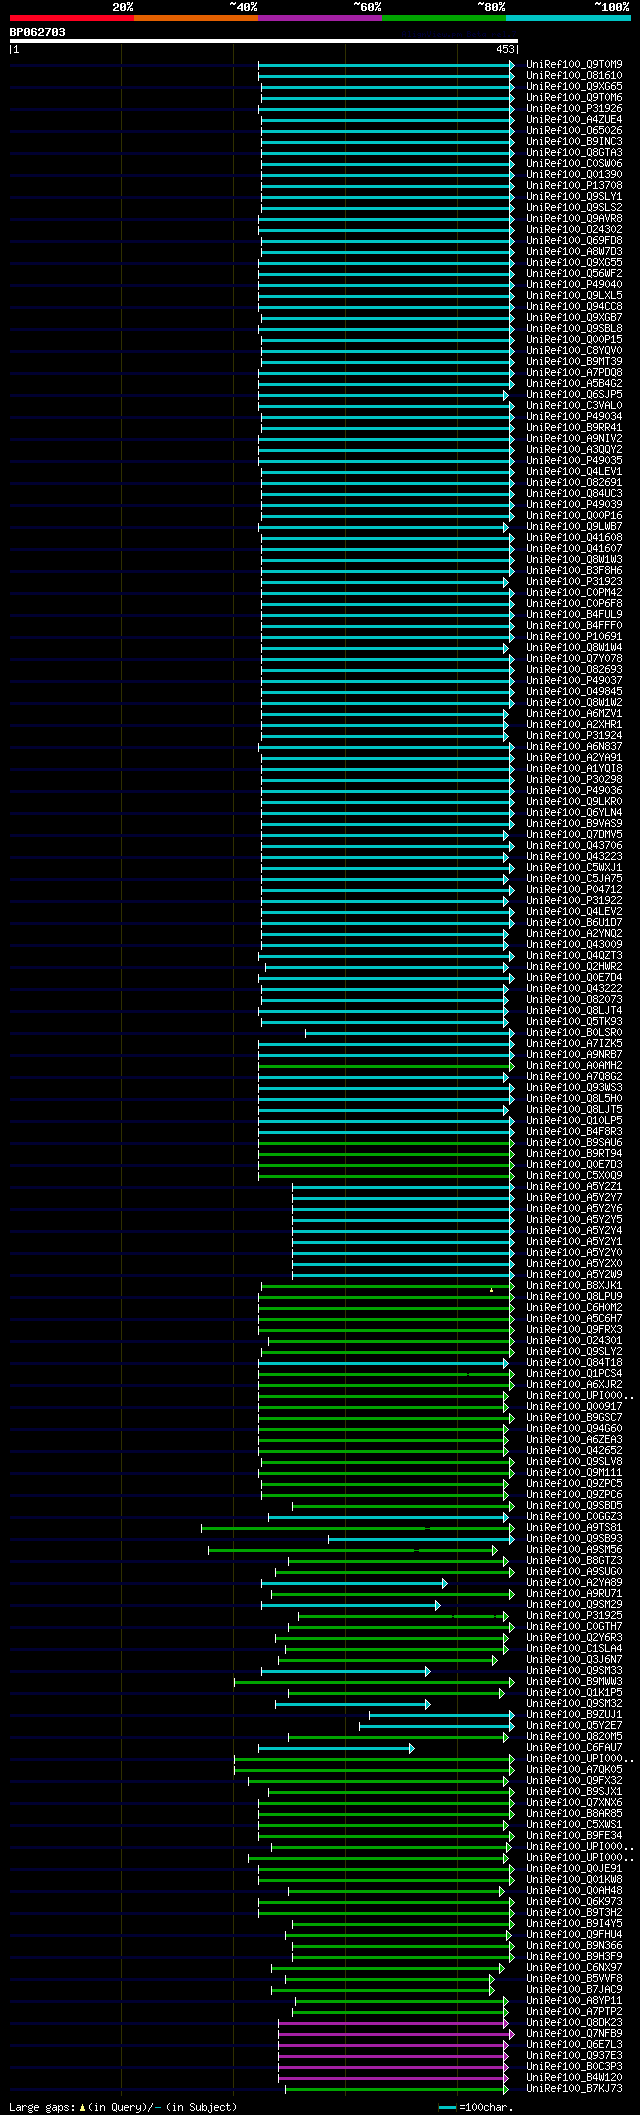The height and width of the screenshot is (2115, 640).
Task: Select label UniRef100_B8XJK1
Action: (x=574, y=1285)
